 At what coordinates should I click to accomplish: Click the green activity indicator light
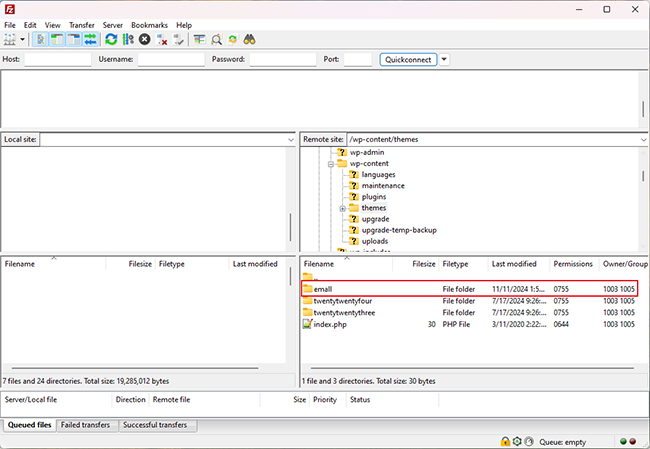[623, 442]
